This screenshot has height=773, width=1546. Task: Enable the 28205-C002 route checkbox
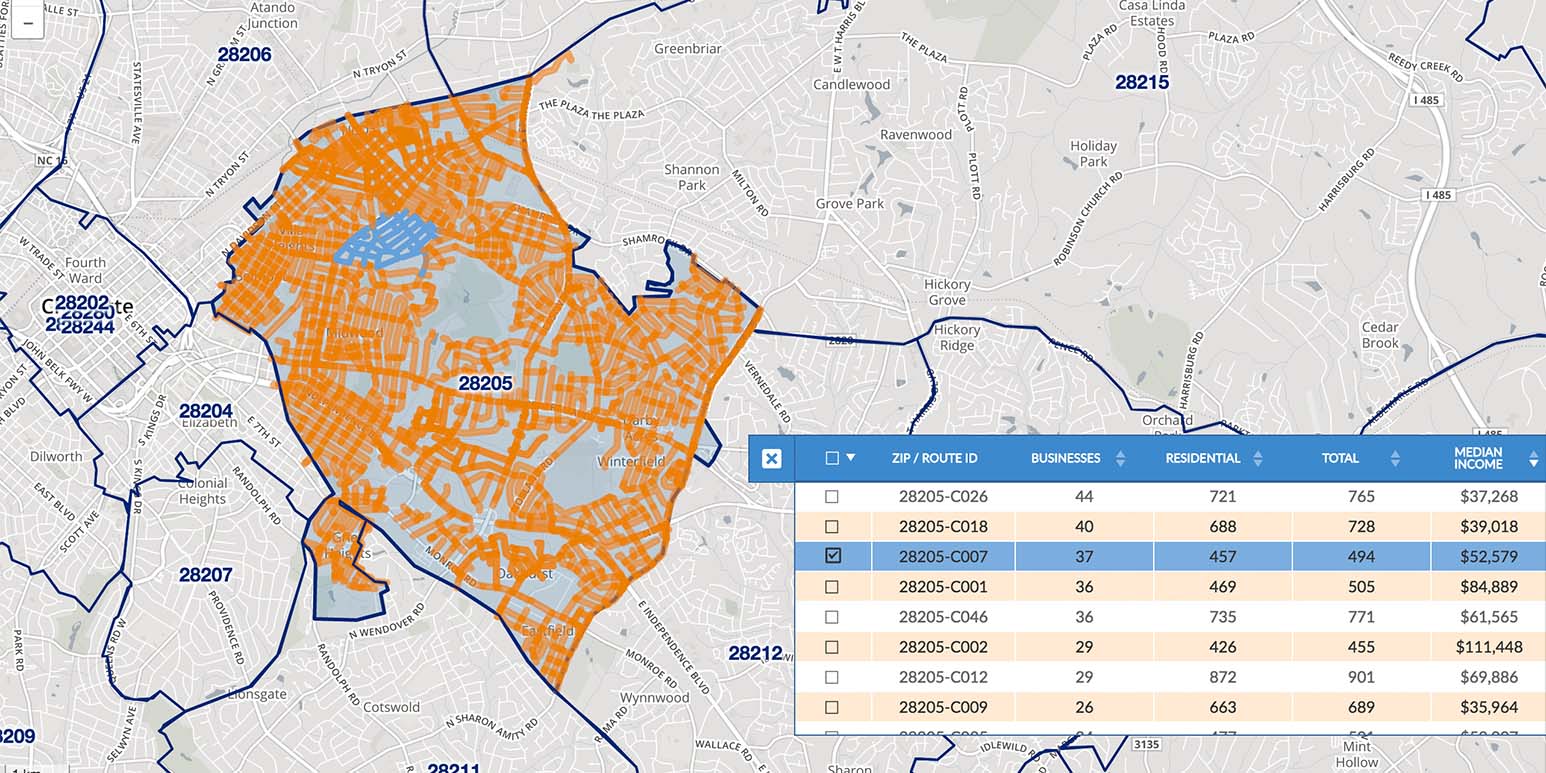point(832,647)
